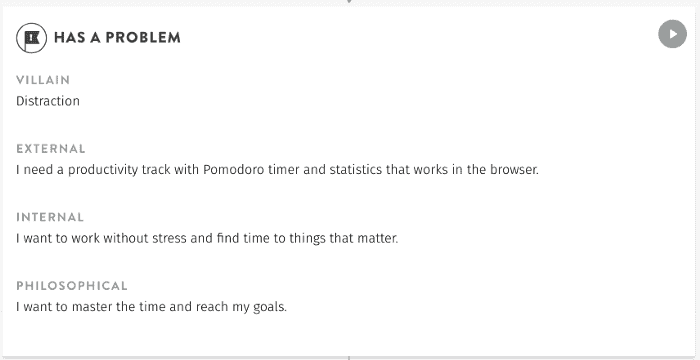The image size is (700, 360).
Task: Edit the Distraction villain entry
Action: [48, 101]
